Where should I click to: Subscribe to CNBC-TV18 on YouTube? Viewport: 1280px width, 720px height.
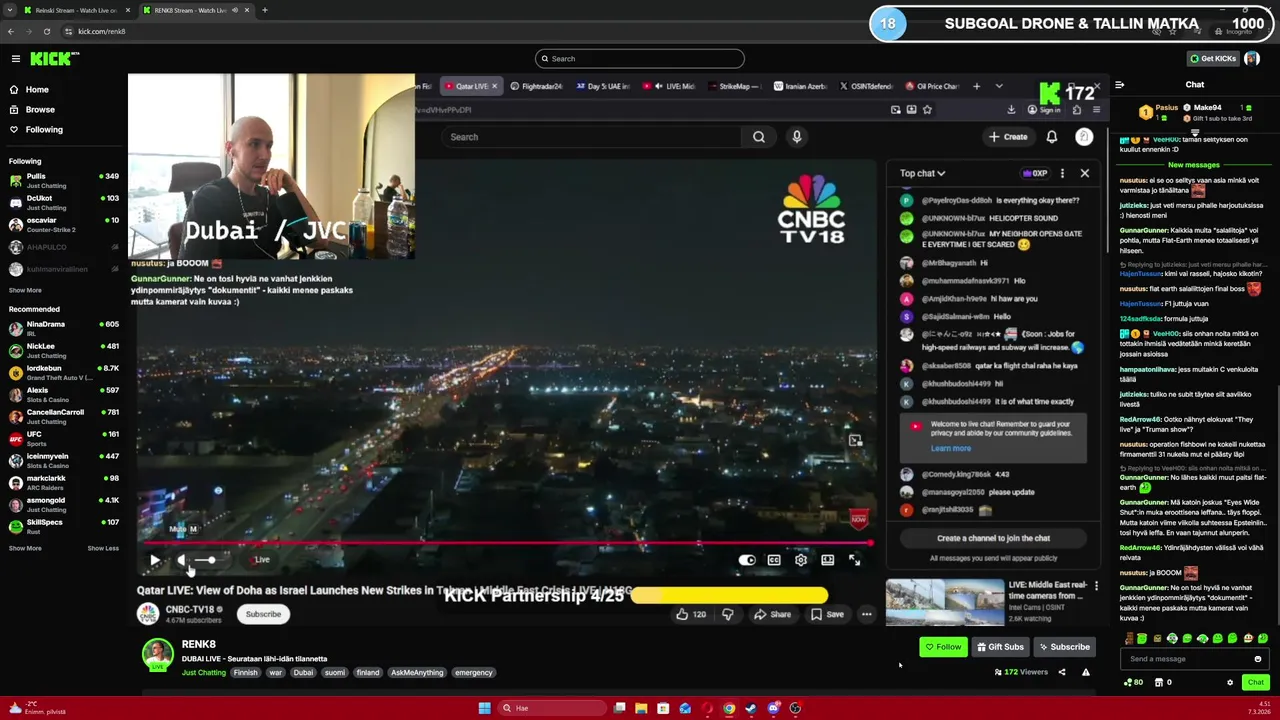click(263, 614)
